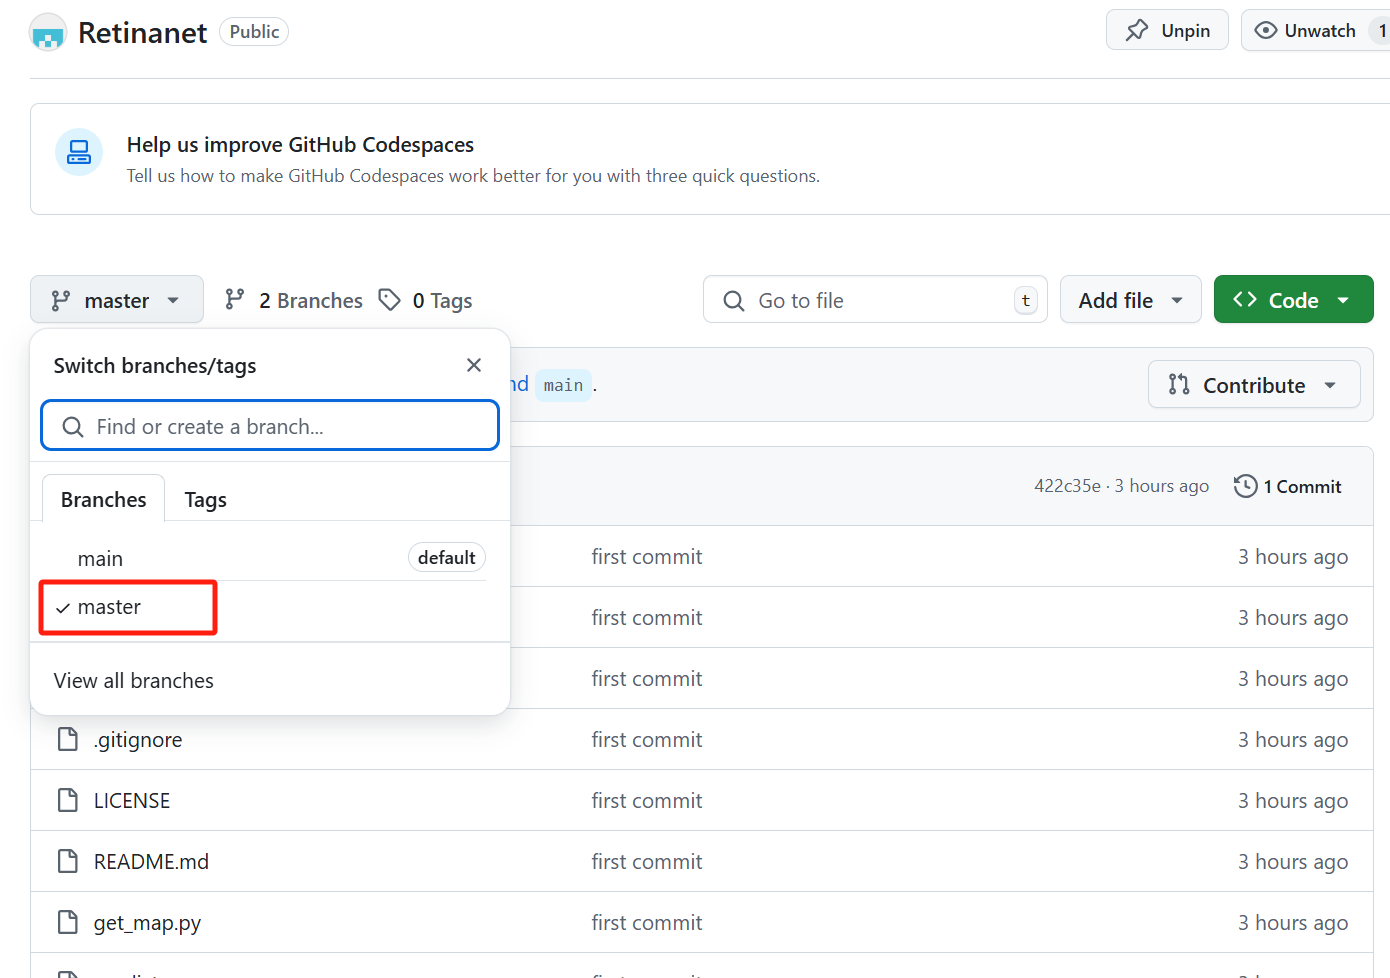The width and height of the screenshot is (1390, 978).
Task: Click the Unwatch button
Action: [1316, 31]
